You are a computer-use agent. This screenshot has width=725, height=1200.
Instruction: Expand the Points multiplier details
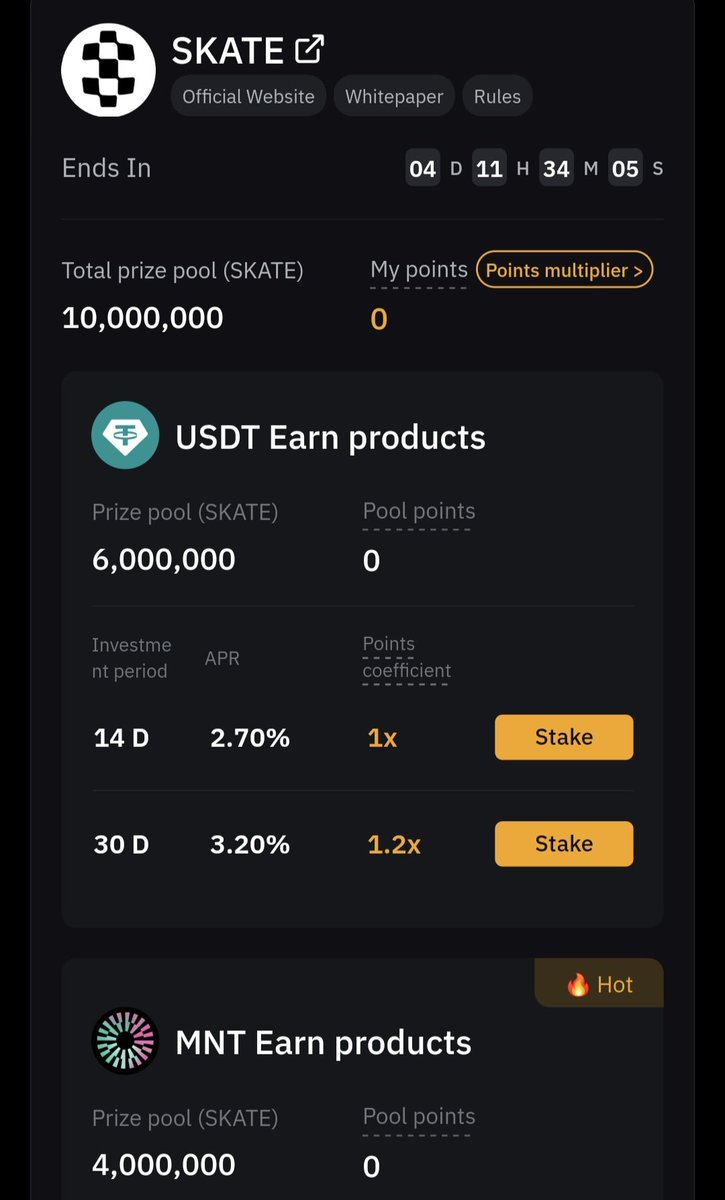pyautogui.click(x=564, y=270)
